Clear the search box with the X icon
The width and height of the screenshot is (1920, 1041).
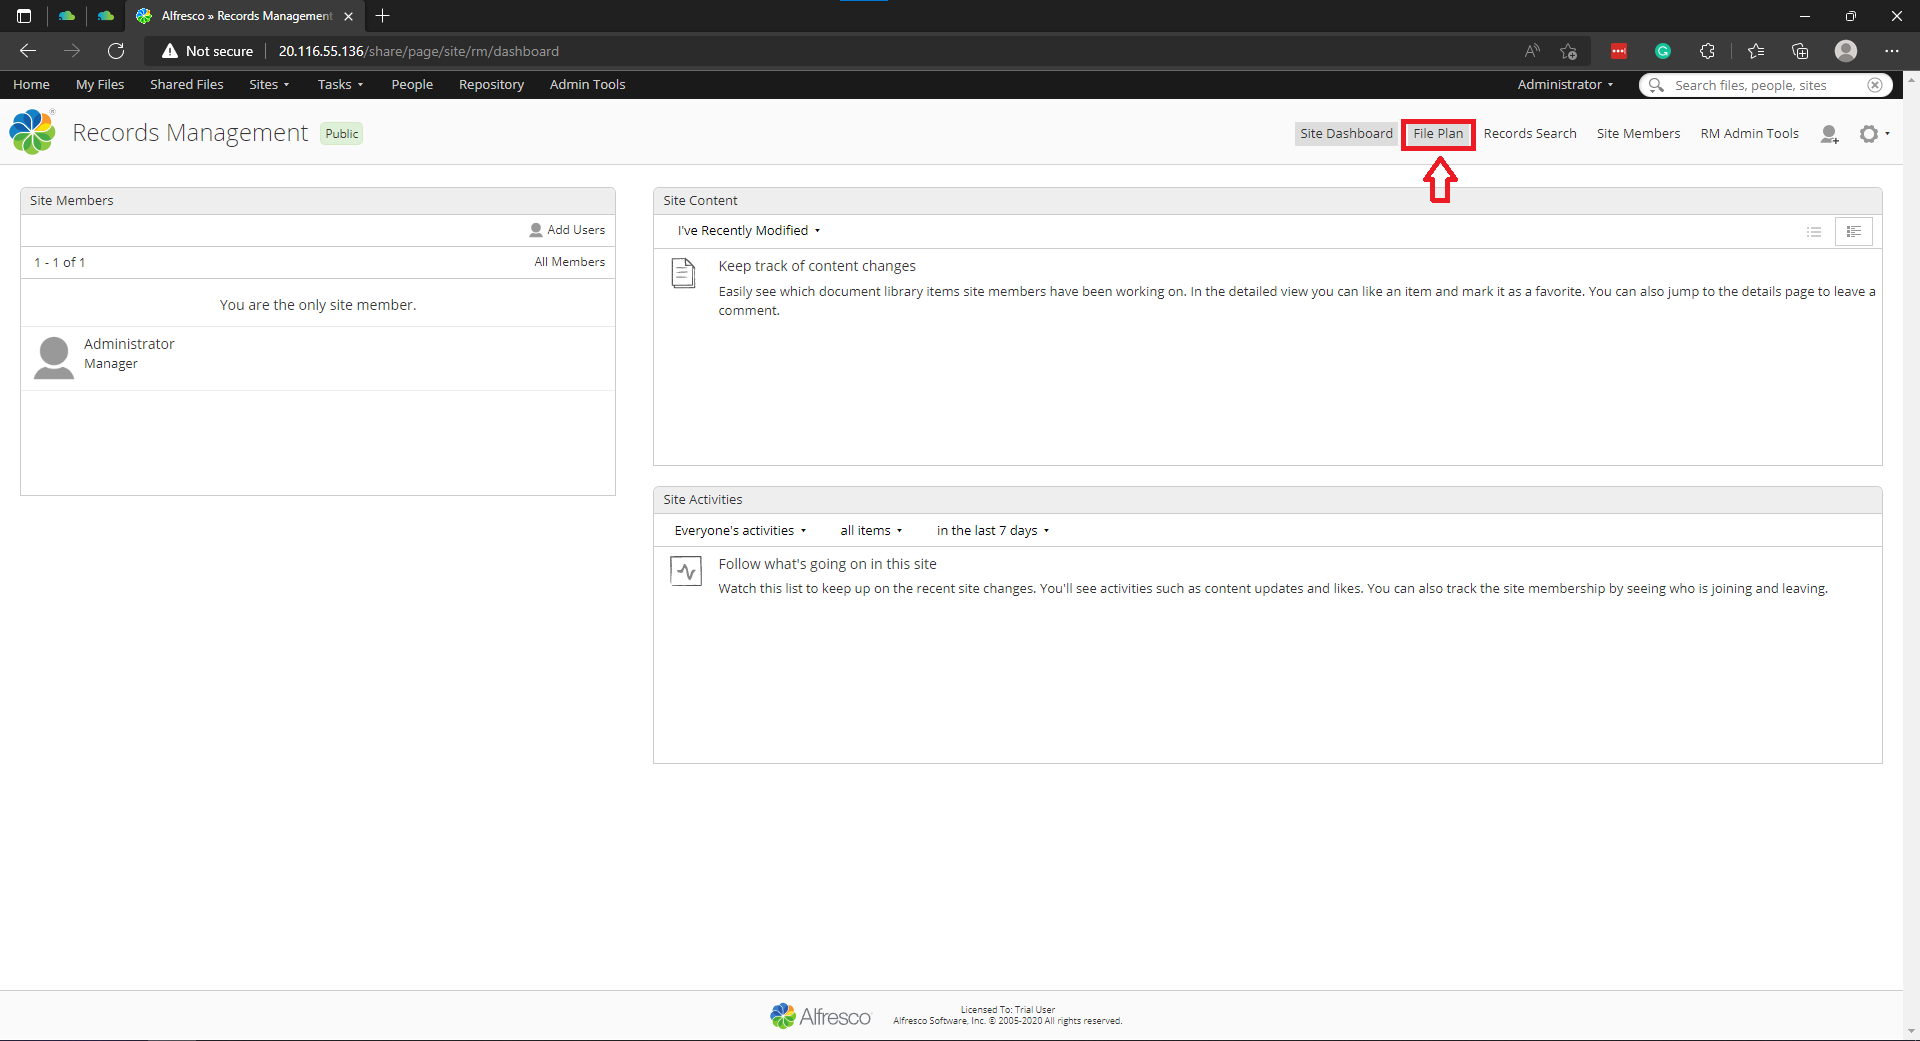[x=1875, y=85]
